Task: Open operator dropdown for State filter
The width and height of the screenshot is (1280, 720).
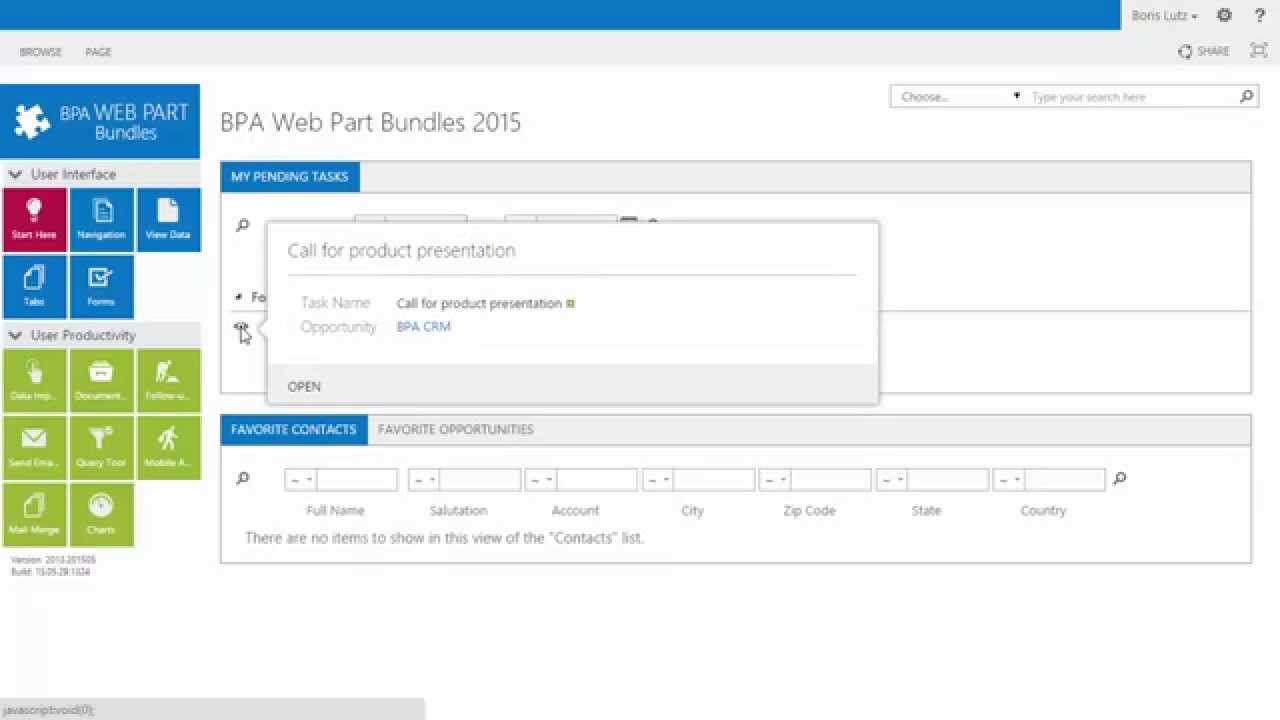Action: [x=892, y=479]
